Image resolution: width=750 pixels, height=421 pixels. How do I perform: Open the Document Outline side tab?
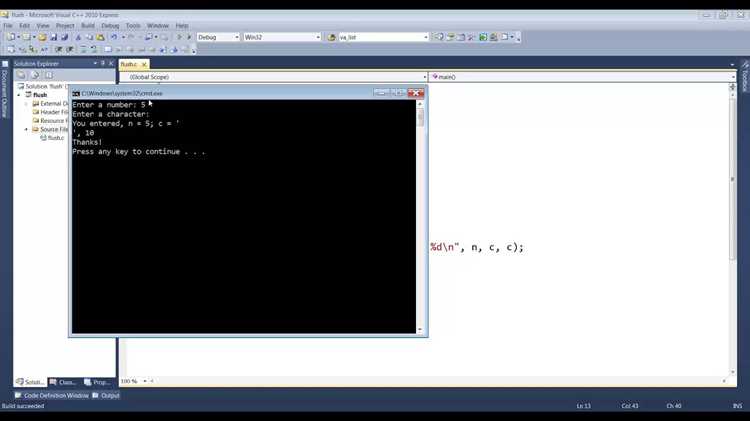pyautogui.click(x=4, y=91)
